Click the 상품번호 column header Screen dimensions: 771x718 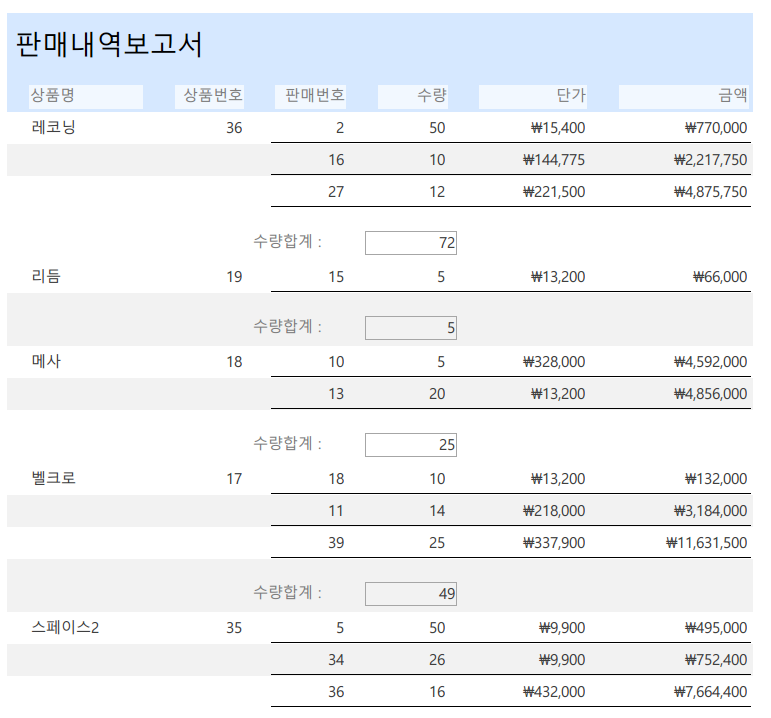[209, 96]
